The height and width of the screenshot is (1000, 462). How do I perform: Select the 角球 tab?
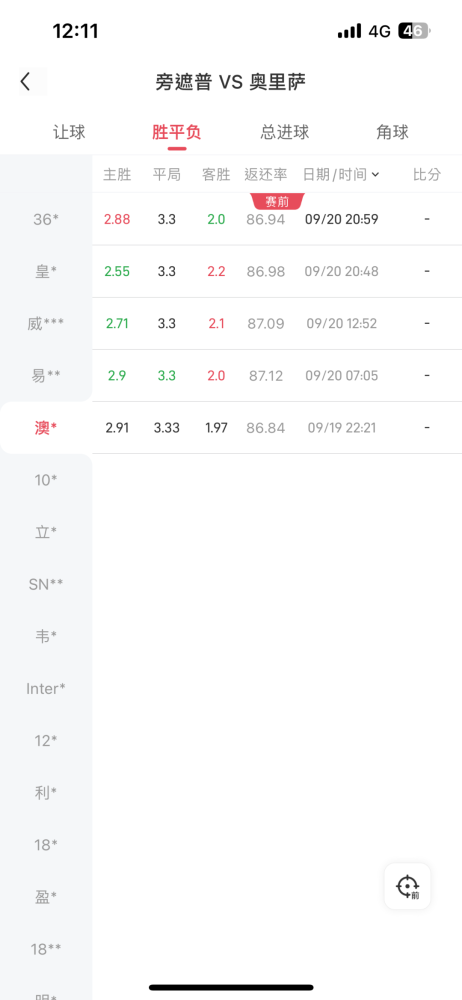click(392, 132)
